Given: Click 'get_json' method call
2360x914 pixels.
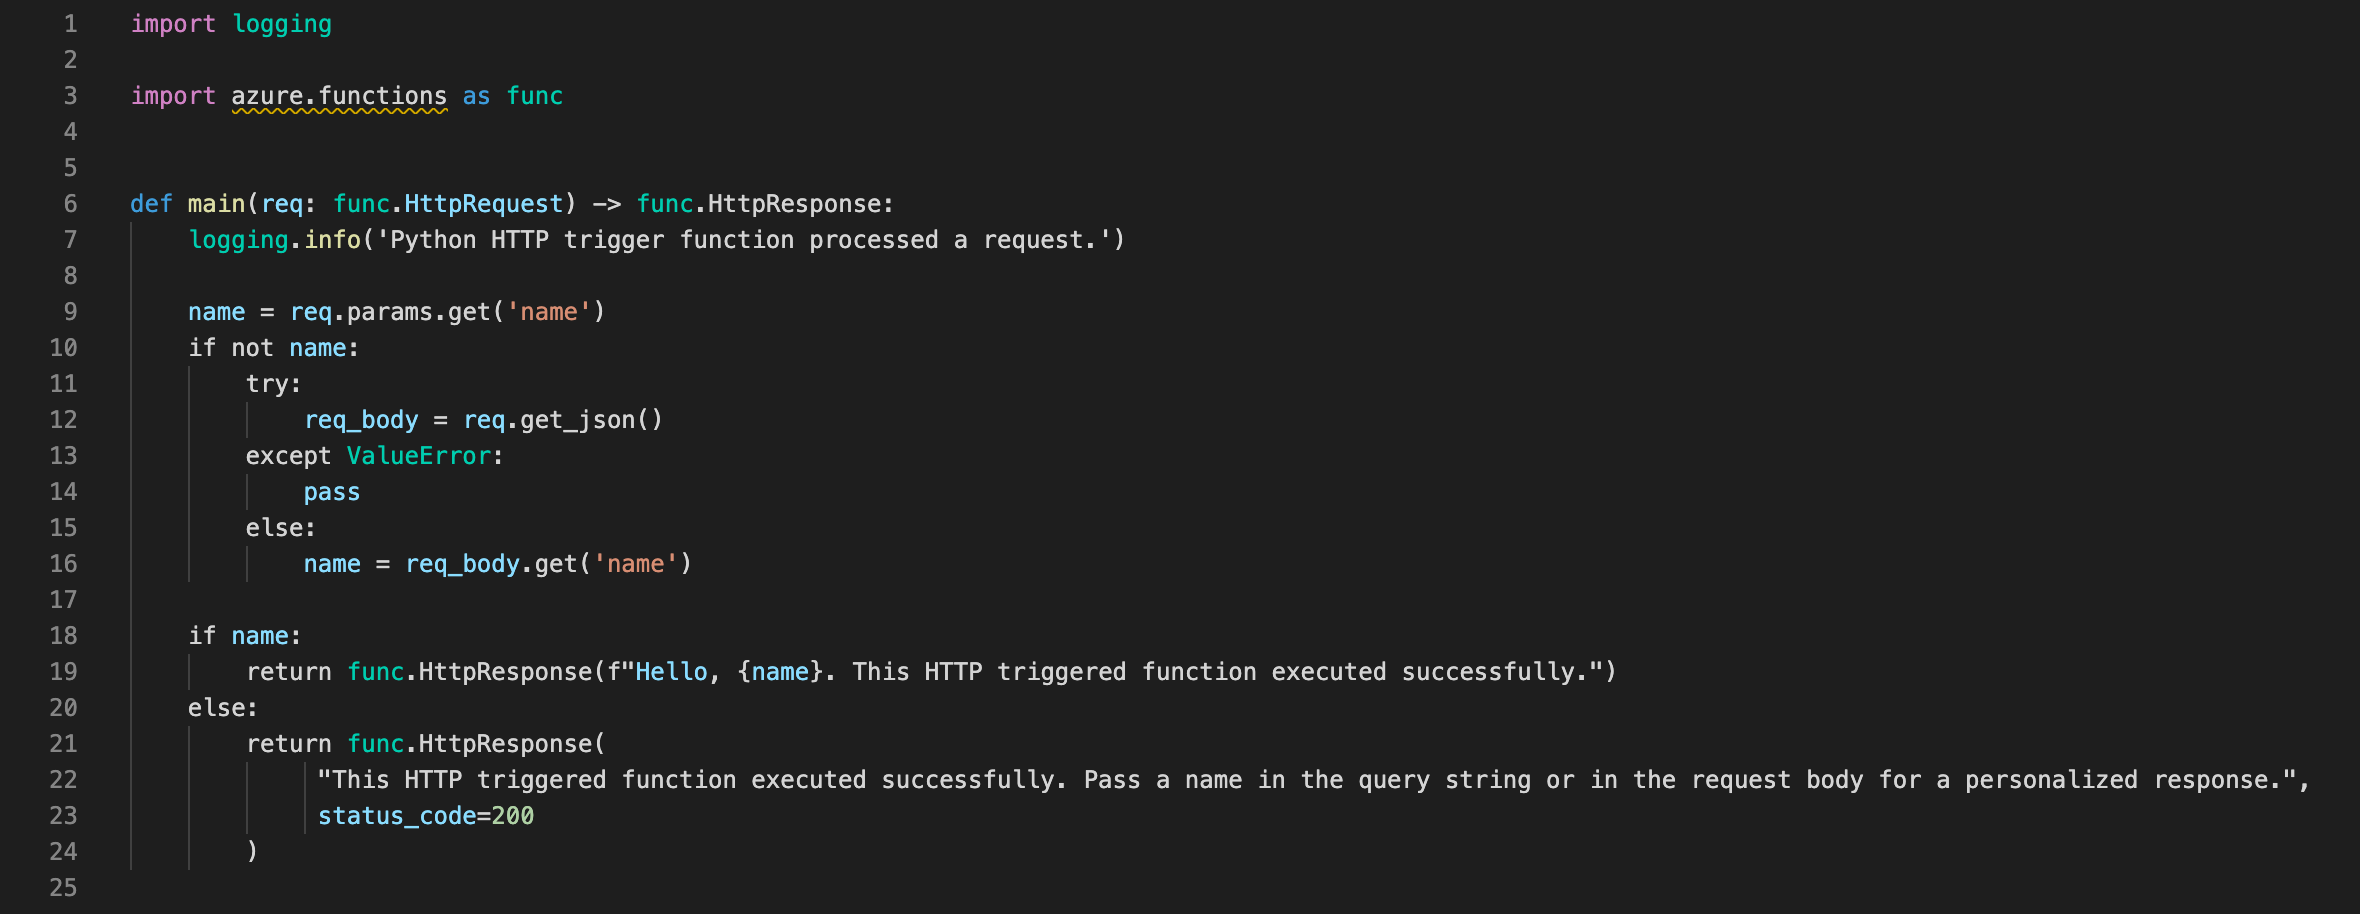Looking at the screenshot, I should point(577,420).
